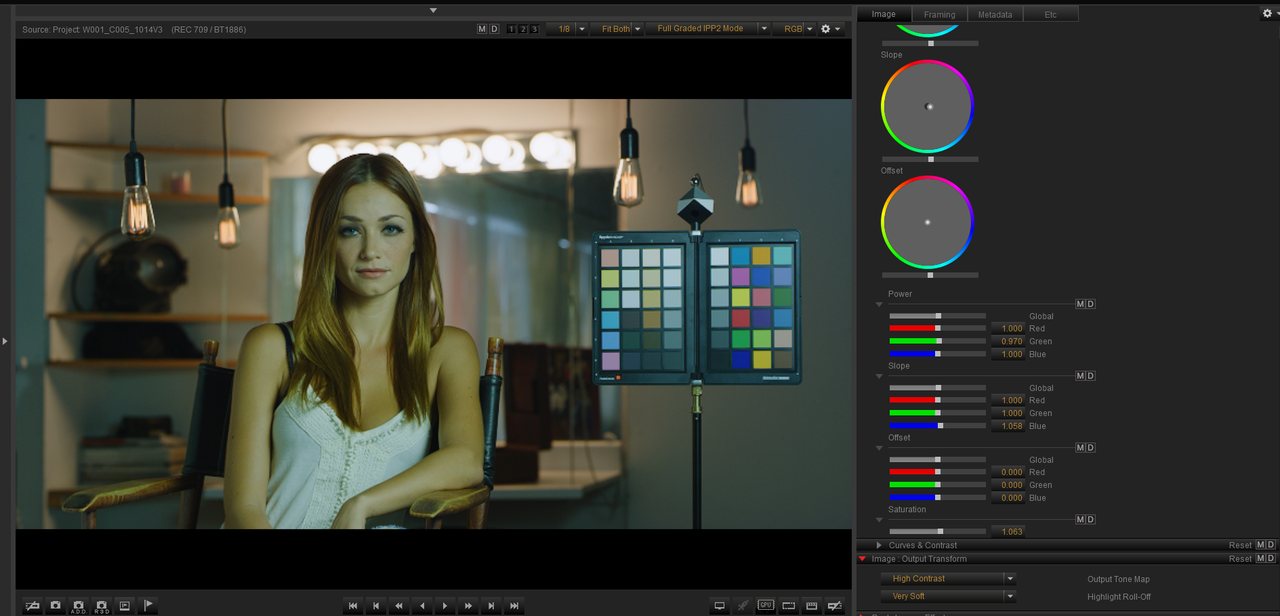Click the luminance slider under Slope wheel

[x=930, y=159]
